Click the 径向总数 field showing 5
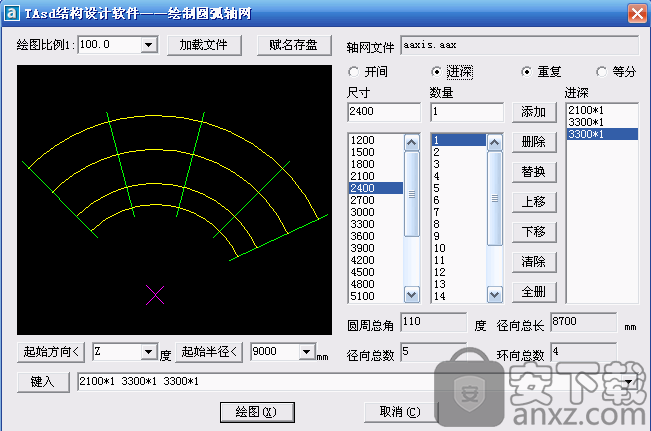Viewport: 651px width, 431px height. [x=434, y=352]
